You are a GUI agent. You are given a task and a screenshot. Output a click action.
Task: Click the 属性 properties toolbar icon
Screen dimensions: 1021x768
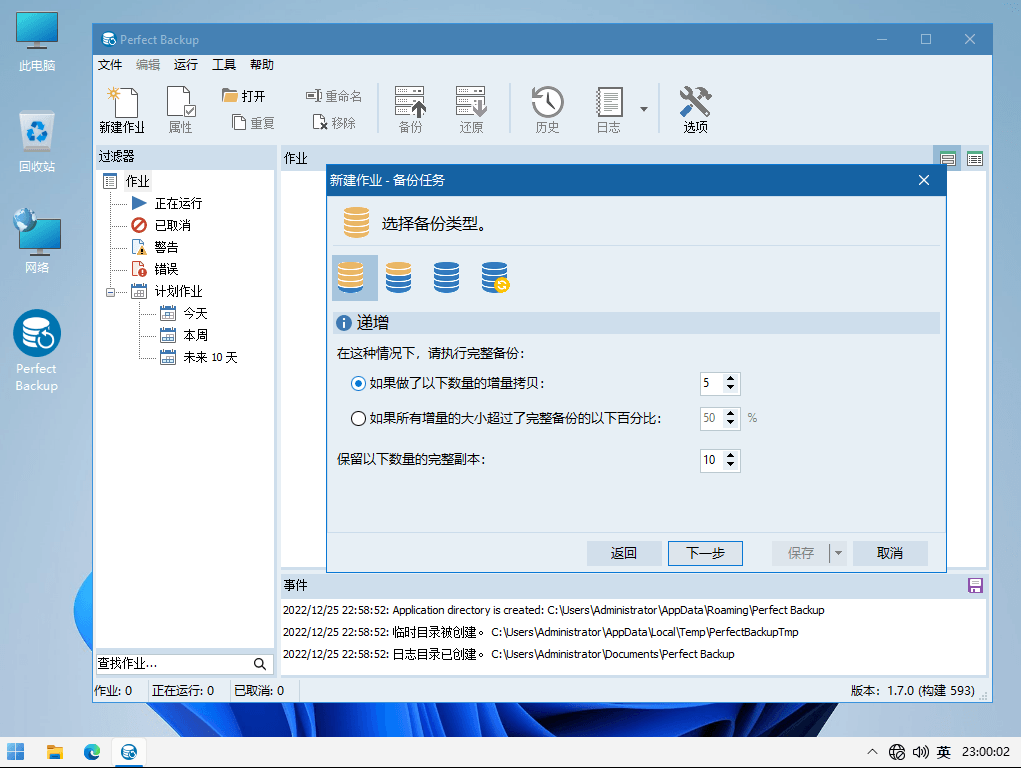tap(180, 109)
